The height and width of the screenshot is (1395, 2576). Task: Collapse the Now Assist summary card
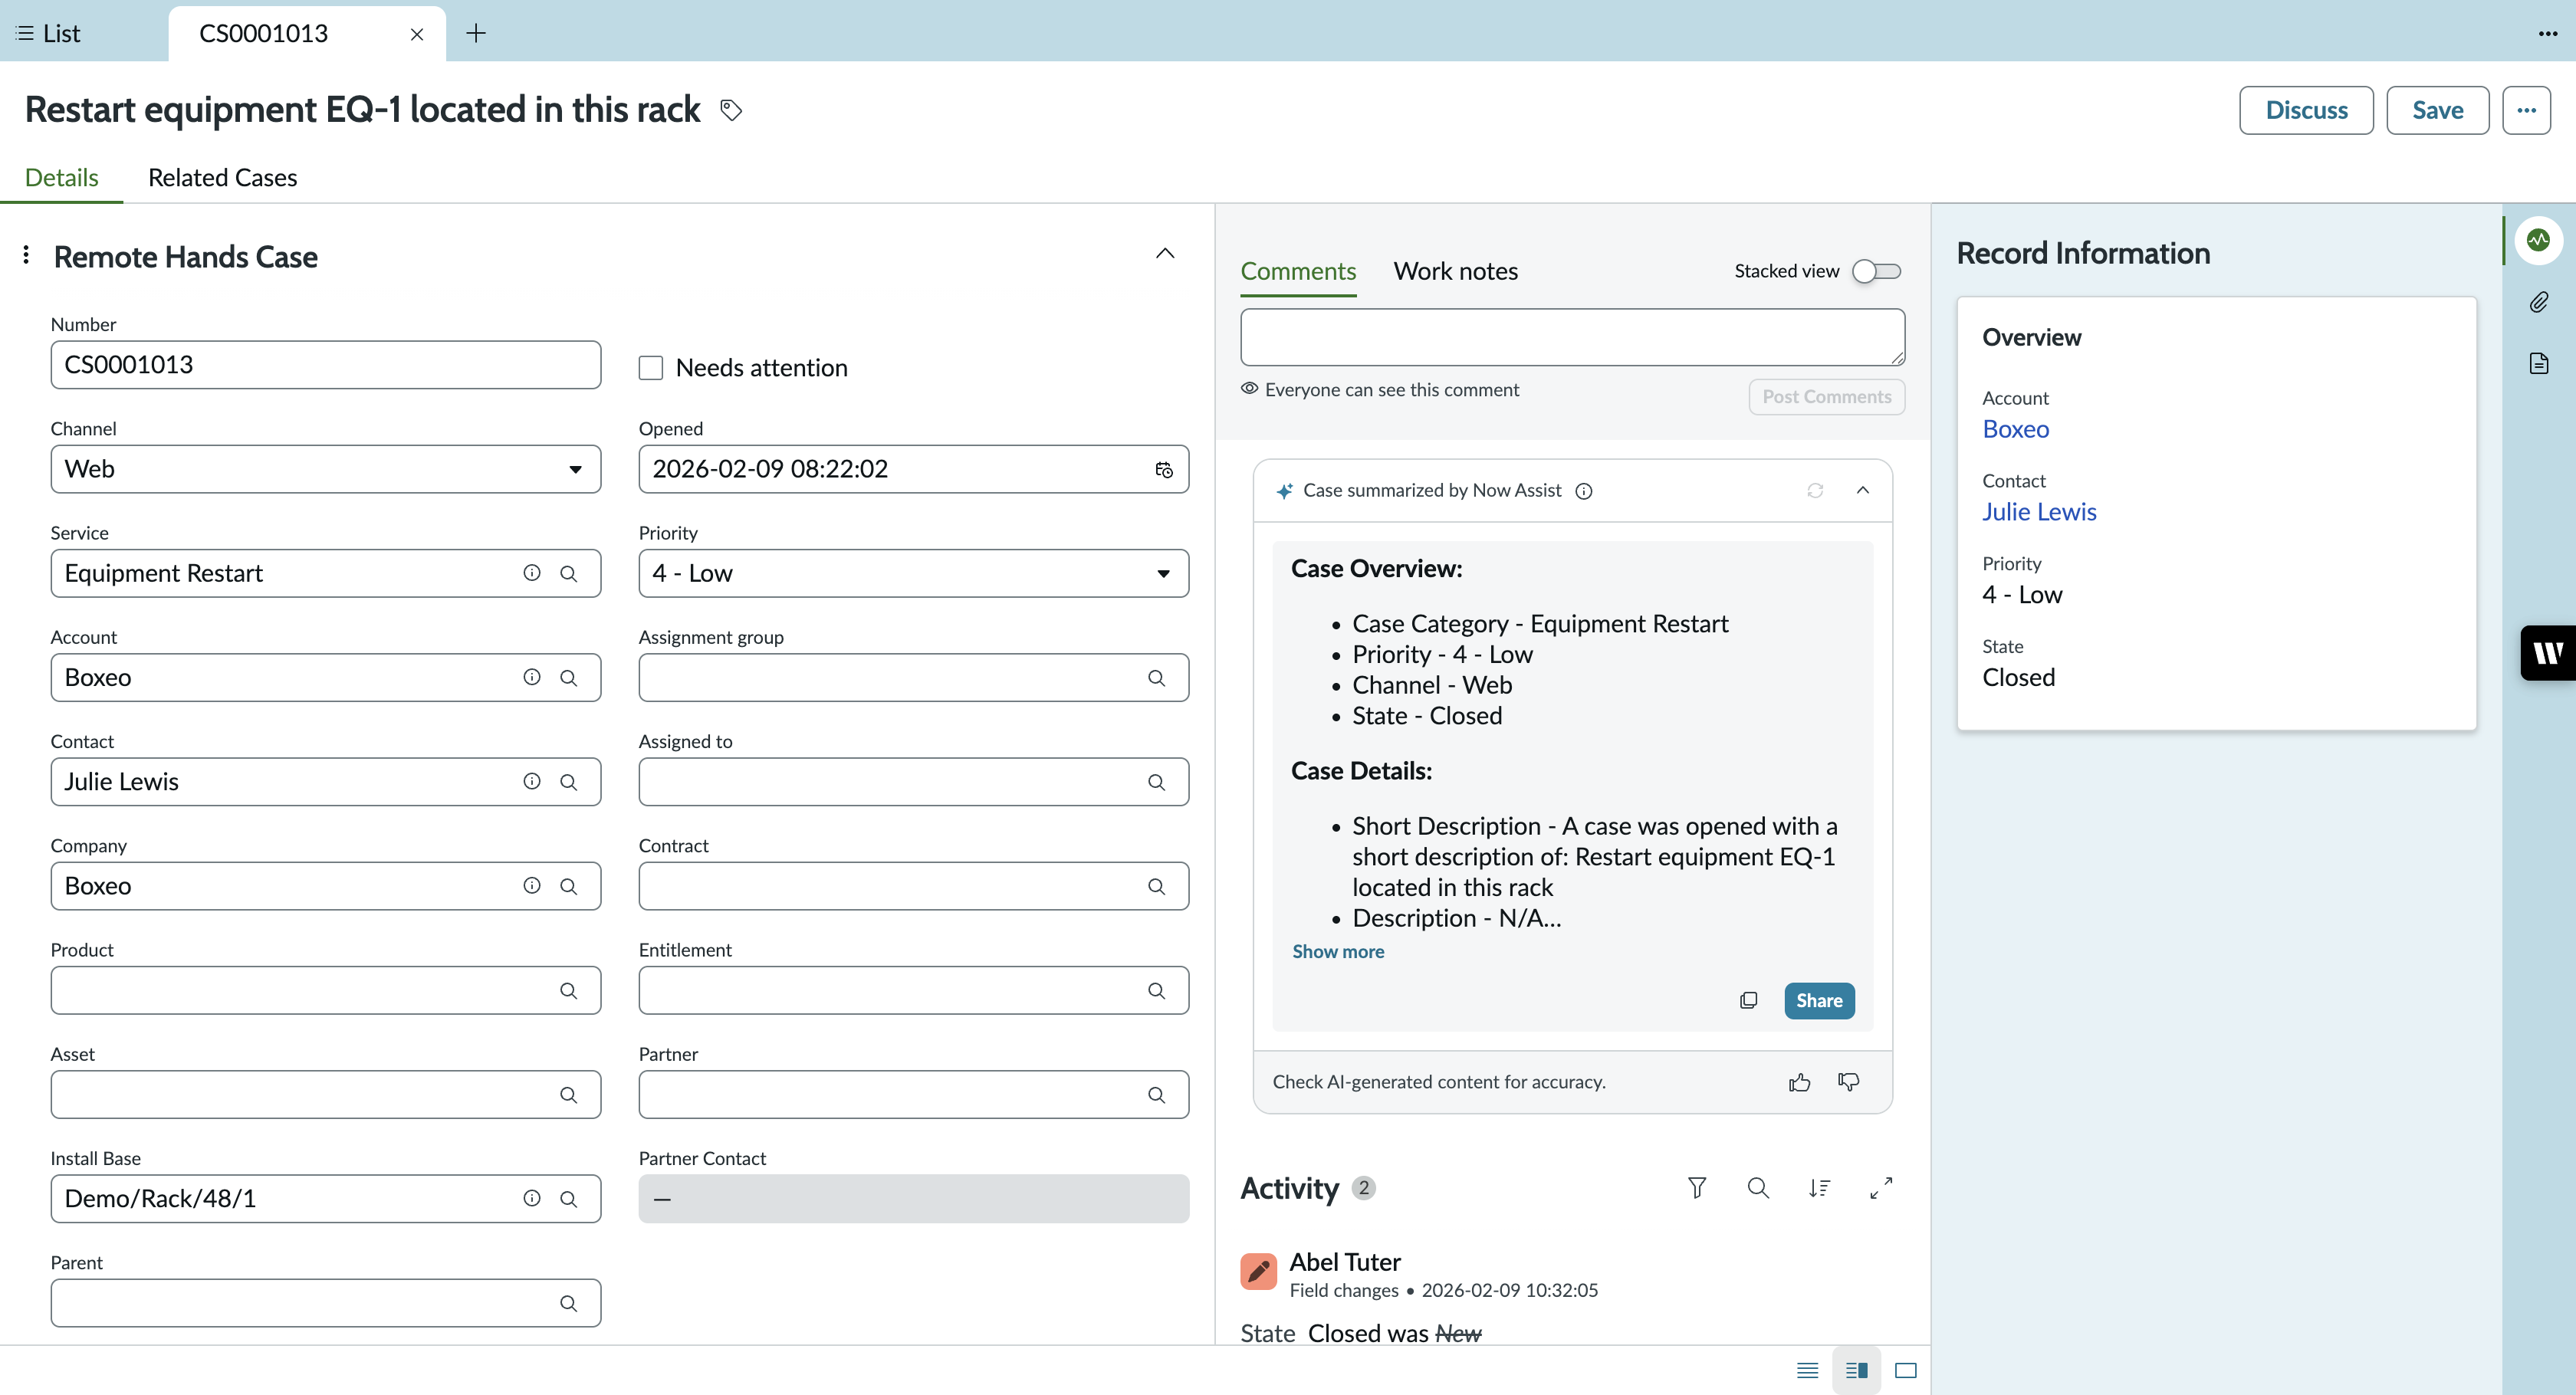point(1863,490)
